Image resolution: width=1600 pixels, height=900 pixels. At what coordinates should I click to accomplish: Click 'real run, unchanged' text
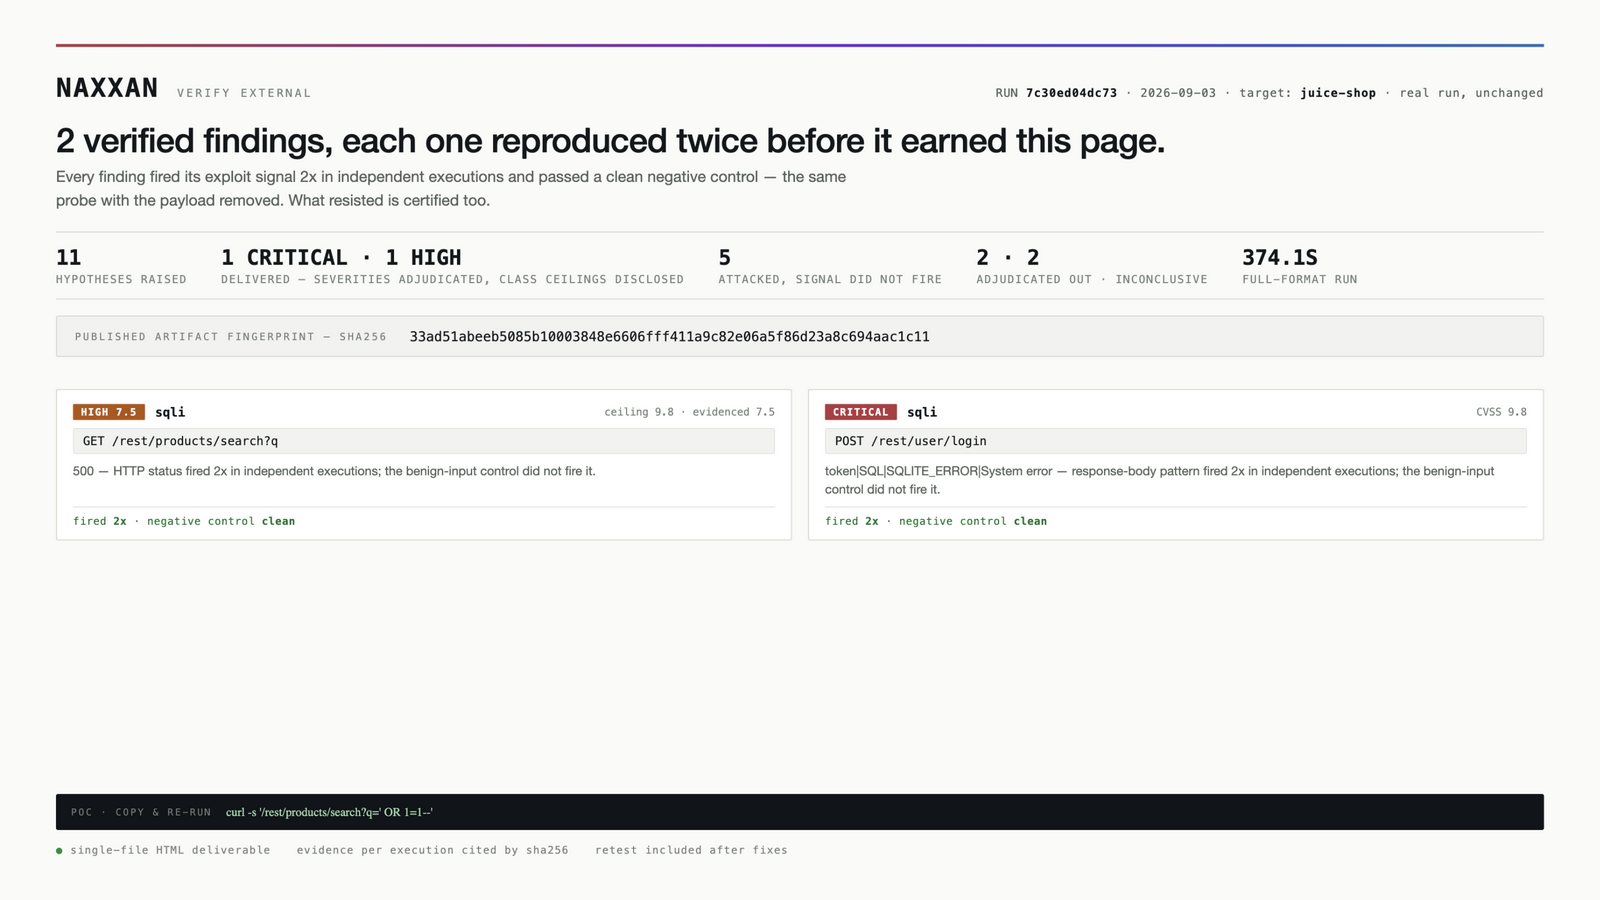click(1471, 93)
